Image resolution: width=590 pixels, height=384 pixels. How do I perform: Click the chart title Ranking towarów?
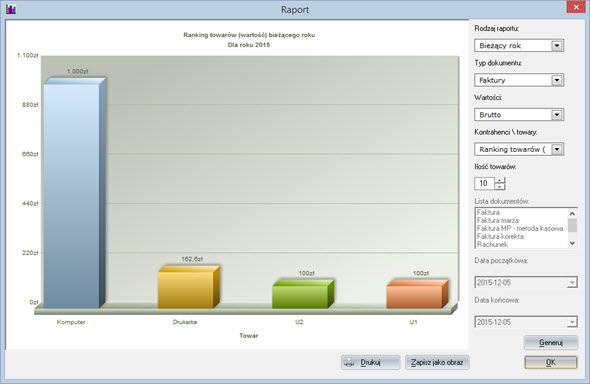[249, 35]
